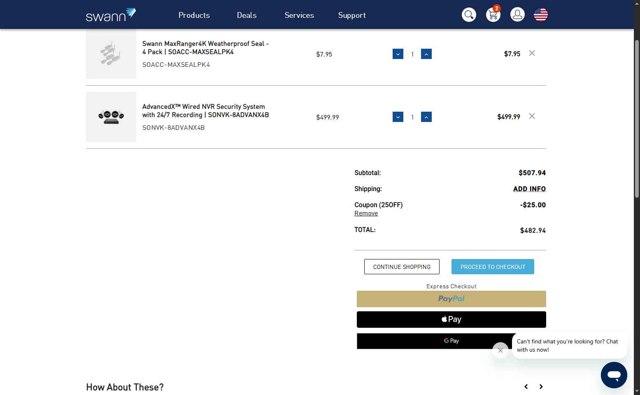Open Swann MaxRanger4K Weatherproof Seal product link
The image size is (640, 395).
(205, 48)
